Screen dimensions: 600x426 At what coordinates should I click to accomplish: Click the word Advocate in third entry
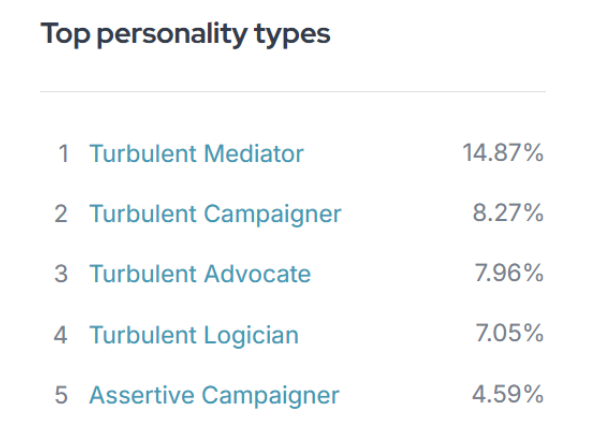[259, 274]
